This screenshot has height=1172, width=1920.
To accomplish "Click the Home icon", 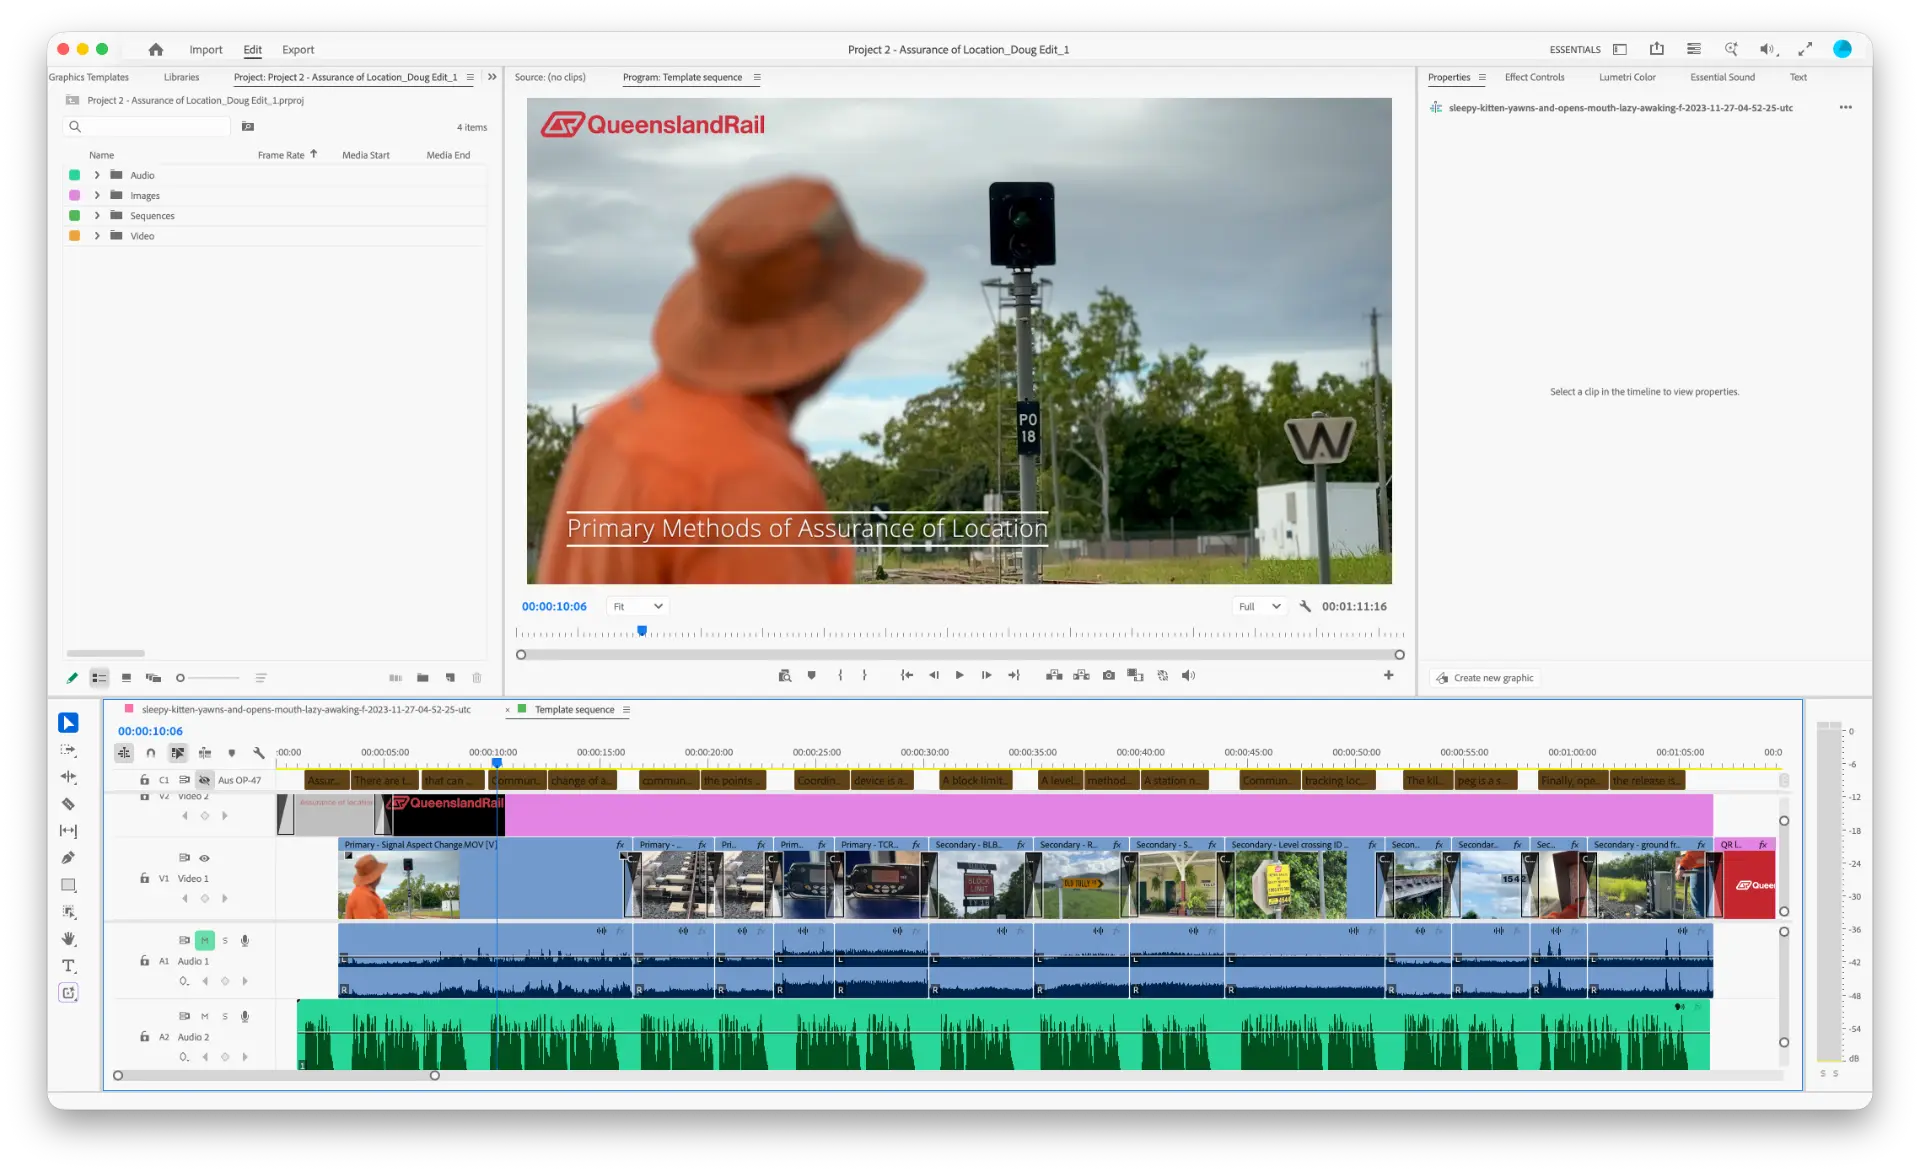I will pos(155,49).
